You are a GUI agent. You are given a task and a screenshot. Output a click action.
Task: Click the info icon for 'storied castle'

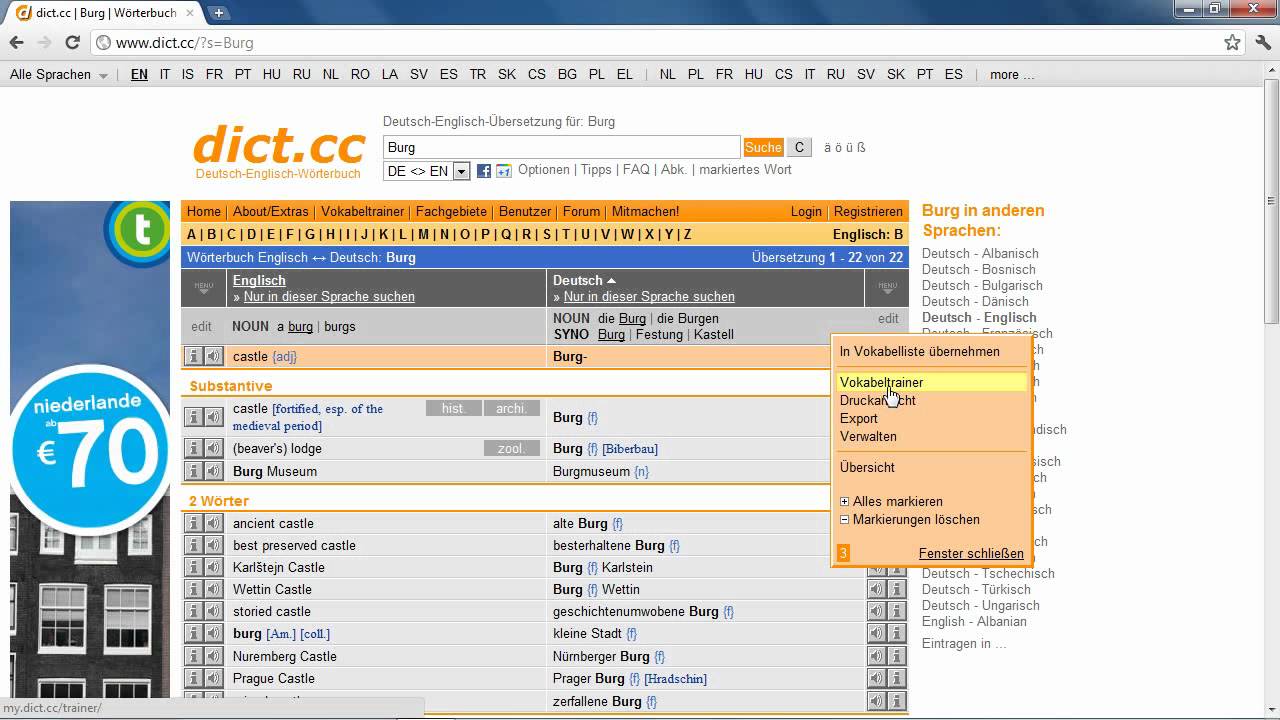coord(193,611)
